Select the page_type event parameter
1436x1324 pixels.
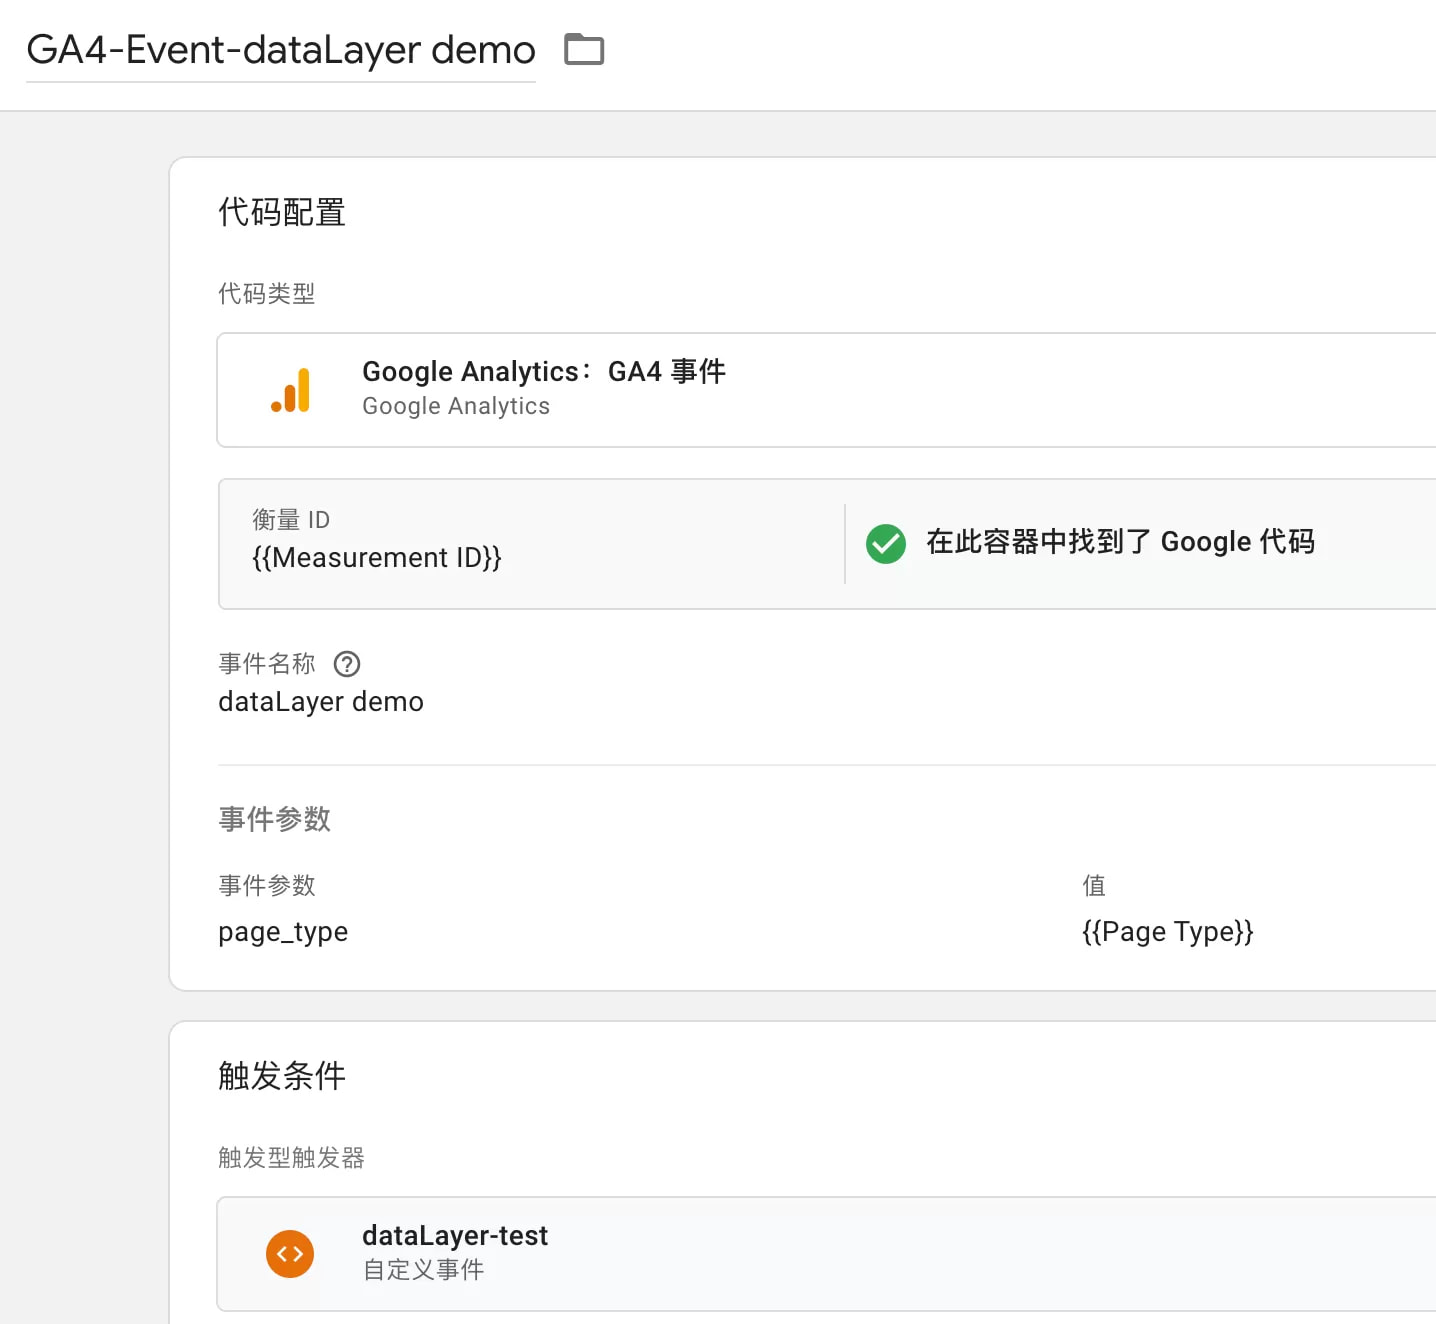[283, 932]
